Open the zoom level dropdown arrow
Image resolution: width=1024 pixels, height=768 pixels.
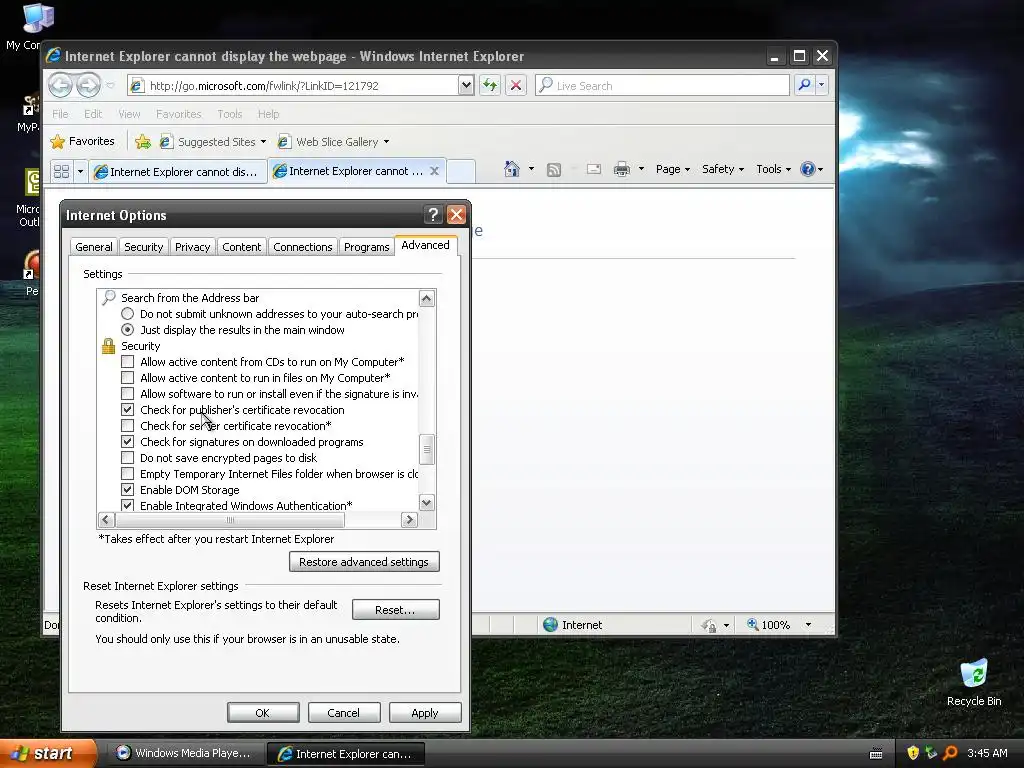[x=808, y=625]
